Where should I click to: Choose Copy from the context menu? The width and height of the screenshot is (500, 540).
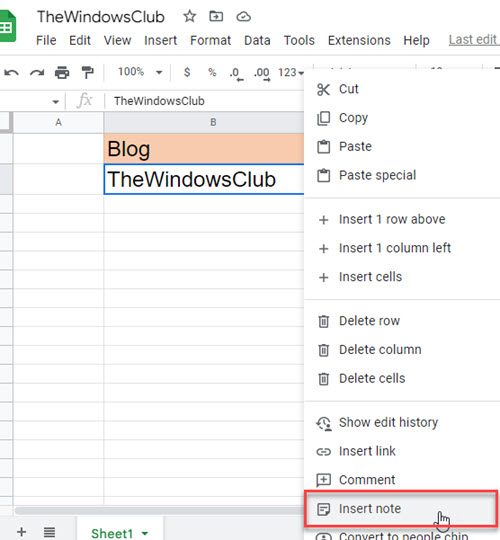402,118
